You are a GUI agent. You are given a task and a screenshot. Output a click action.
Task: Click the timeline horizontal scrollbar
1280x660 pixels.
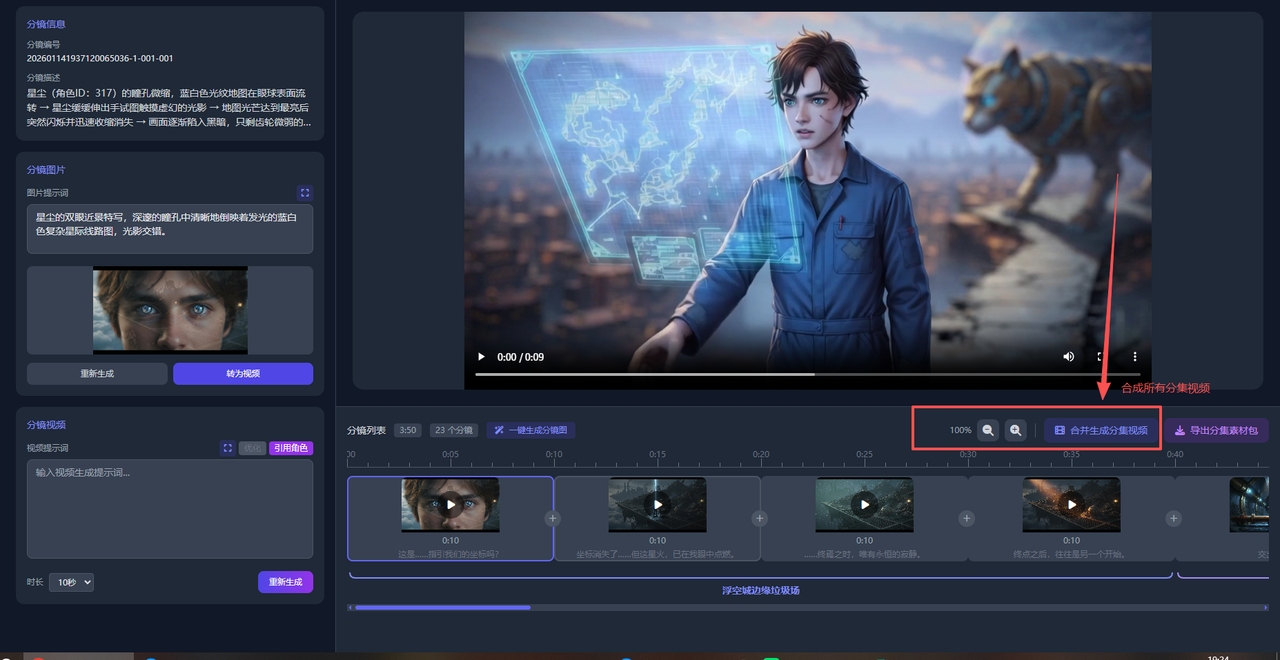point(440,607)
